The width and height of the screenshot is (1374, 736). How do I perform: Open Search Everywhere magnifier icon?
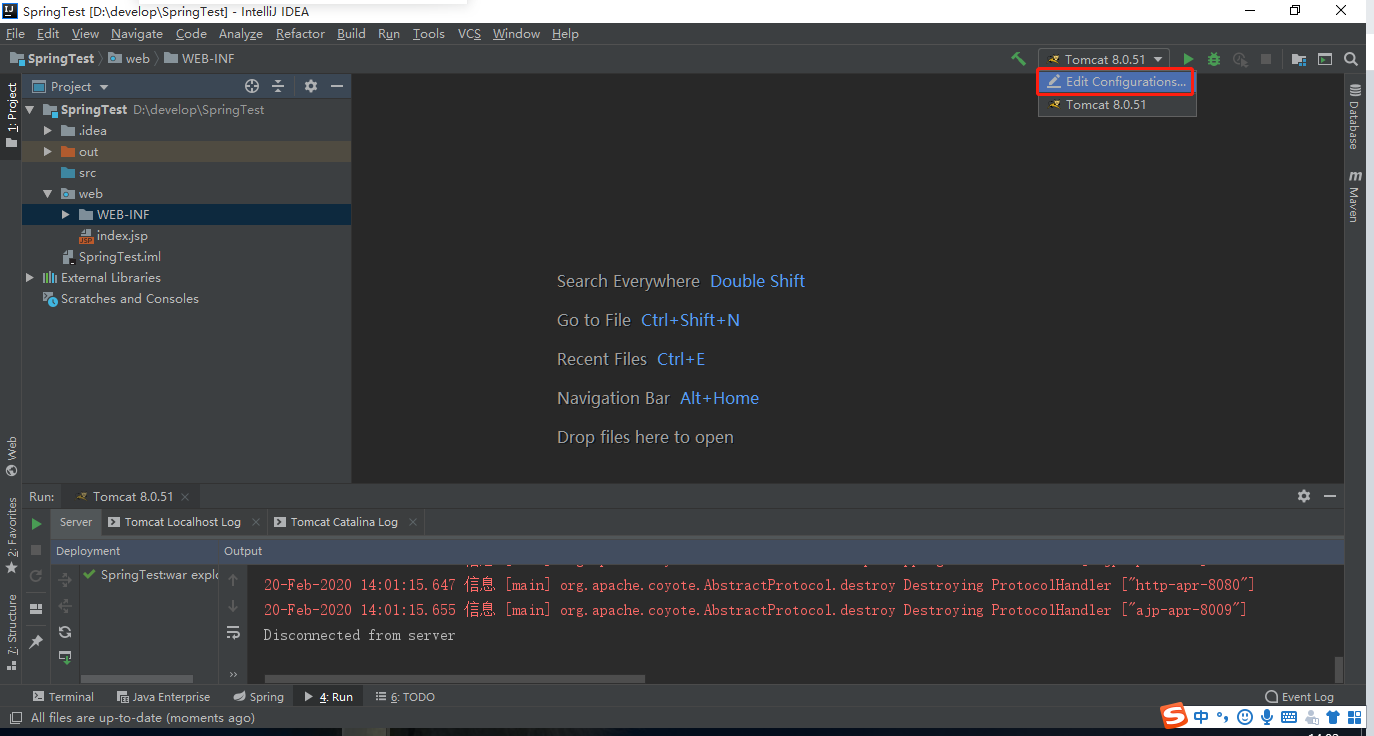(1351, 59)
